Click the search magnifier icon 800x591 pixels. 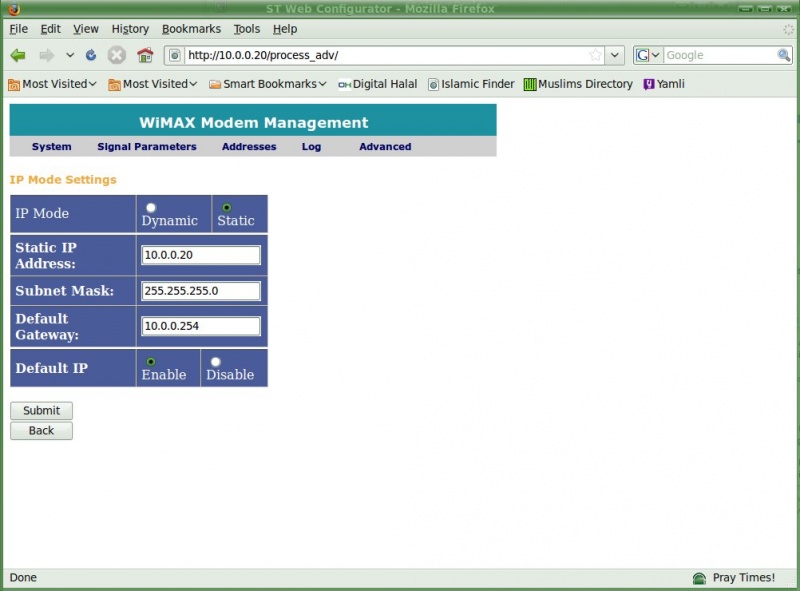tap(784, 55)
